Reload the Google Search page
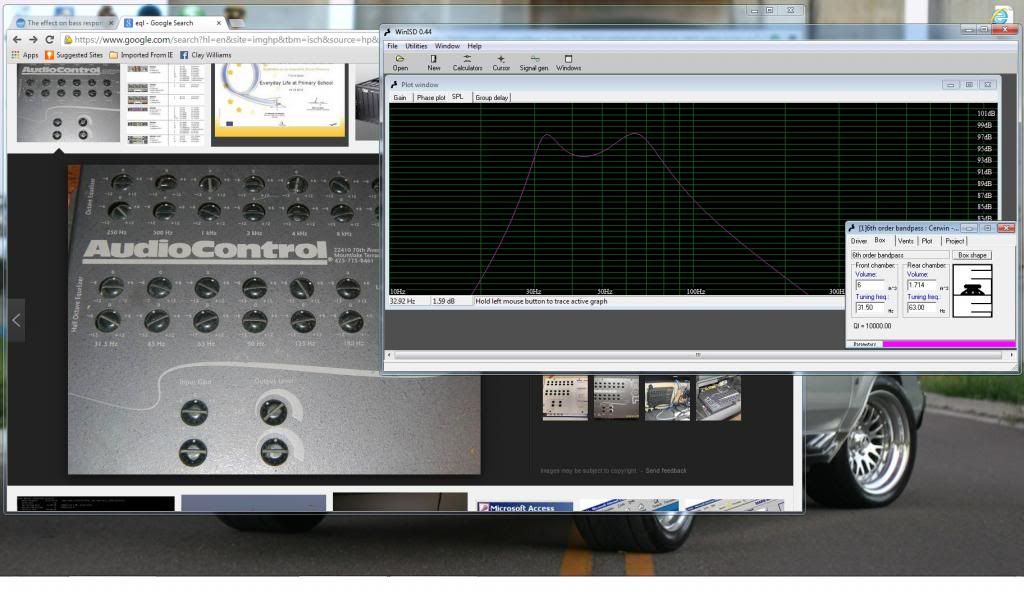Image resolution: width=1024 pixels, height=596 pixels. [x=49, y=40]
